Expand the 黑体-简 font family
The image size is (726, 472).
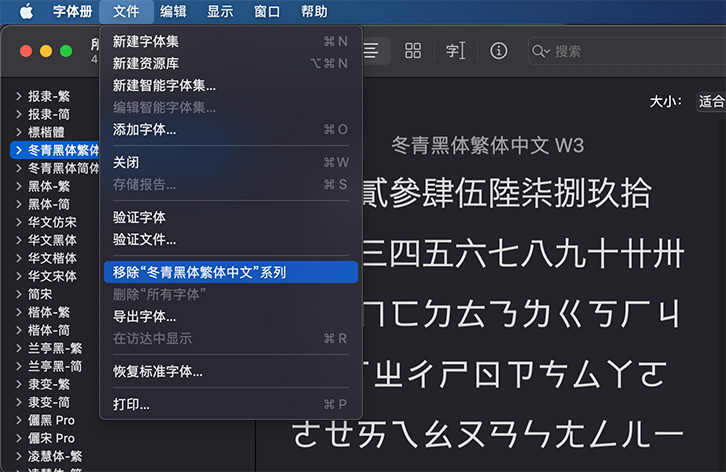pyautogui.click(x=19, y=204)
